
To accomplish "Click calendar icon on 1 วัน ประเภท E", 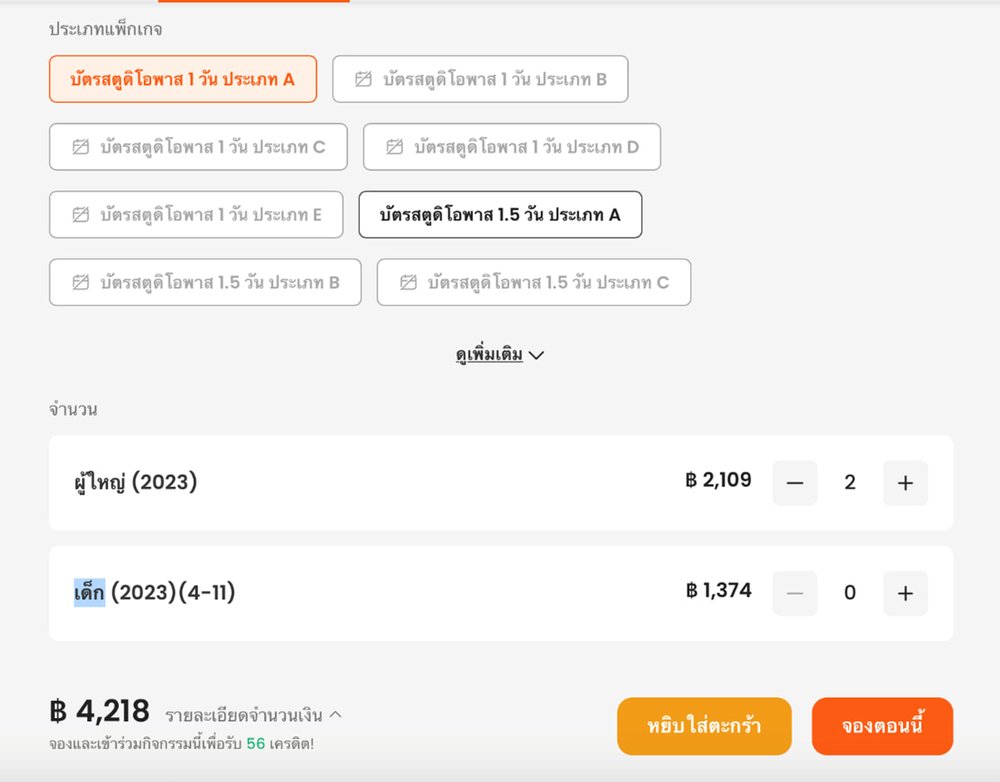I will pos(81,215).
